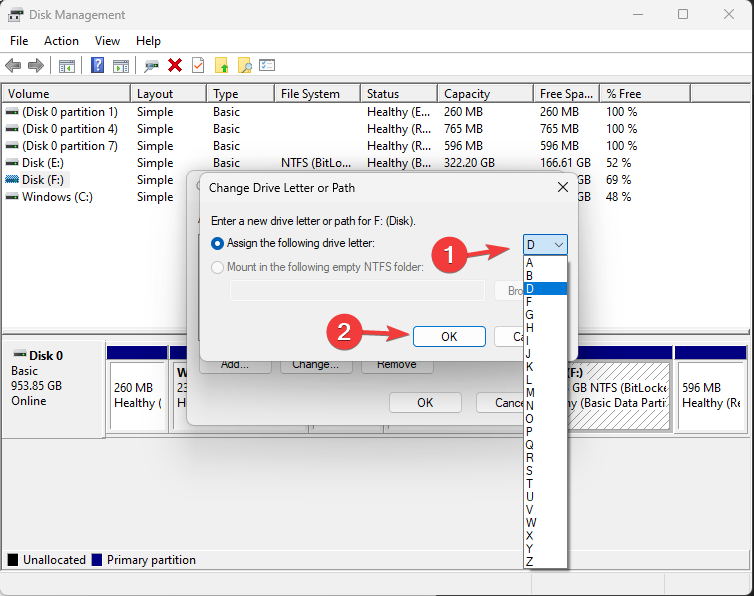The width and height of the screenshot is (754, 596).
Task: Click the yellow folder magnifier icon
Action: click(244, 65)
